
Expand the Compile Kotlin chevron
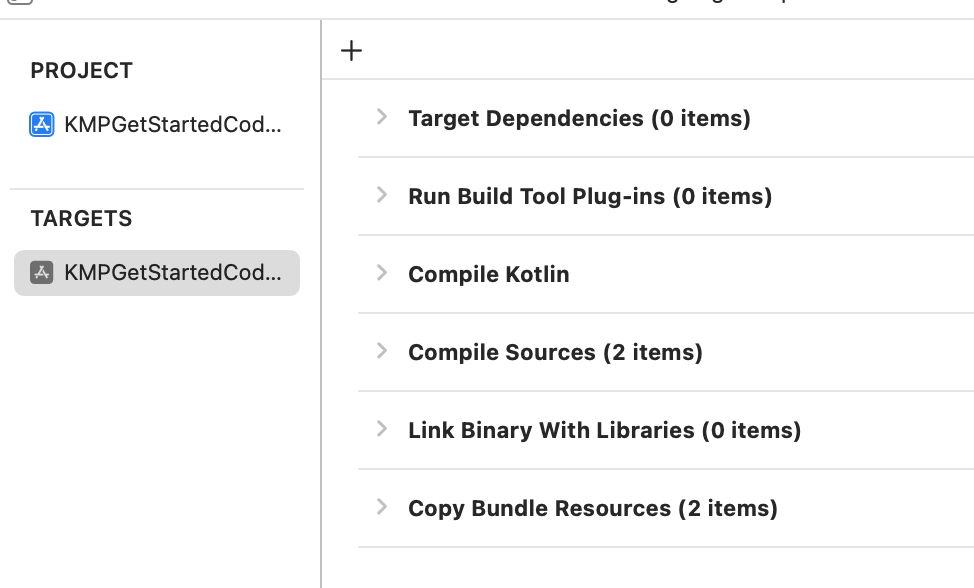(x=381, y=273)
